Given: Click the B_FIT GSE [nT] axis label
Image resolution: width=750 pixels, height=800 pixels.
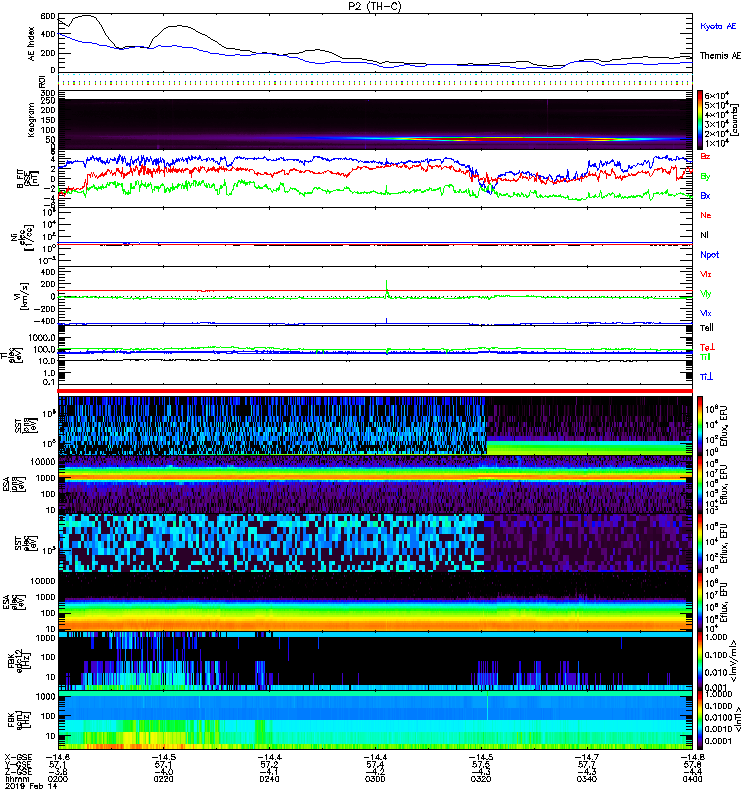Looking at the screenshot, I should point(30,178).
